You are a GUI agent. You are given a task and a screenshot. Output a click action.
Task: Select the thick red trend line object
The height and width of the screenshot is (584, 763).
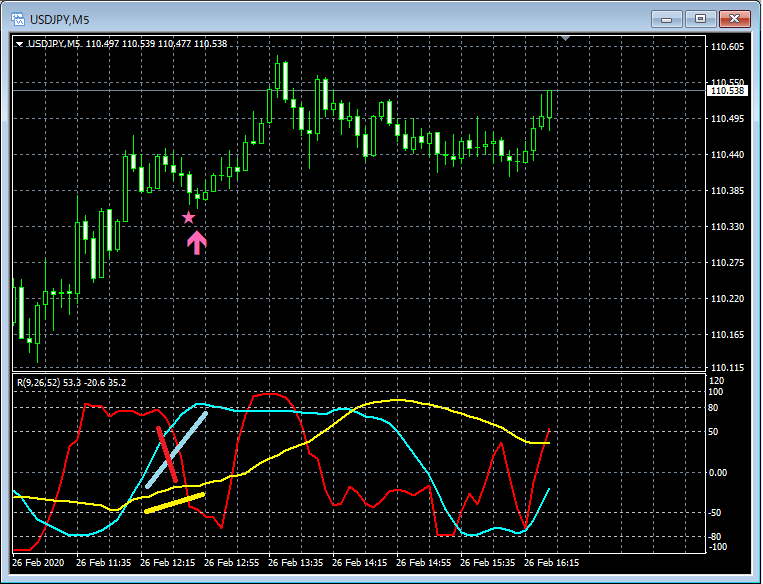[x=167, y=455]
